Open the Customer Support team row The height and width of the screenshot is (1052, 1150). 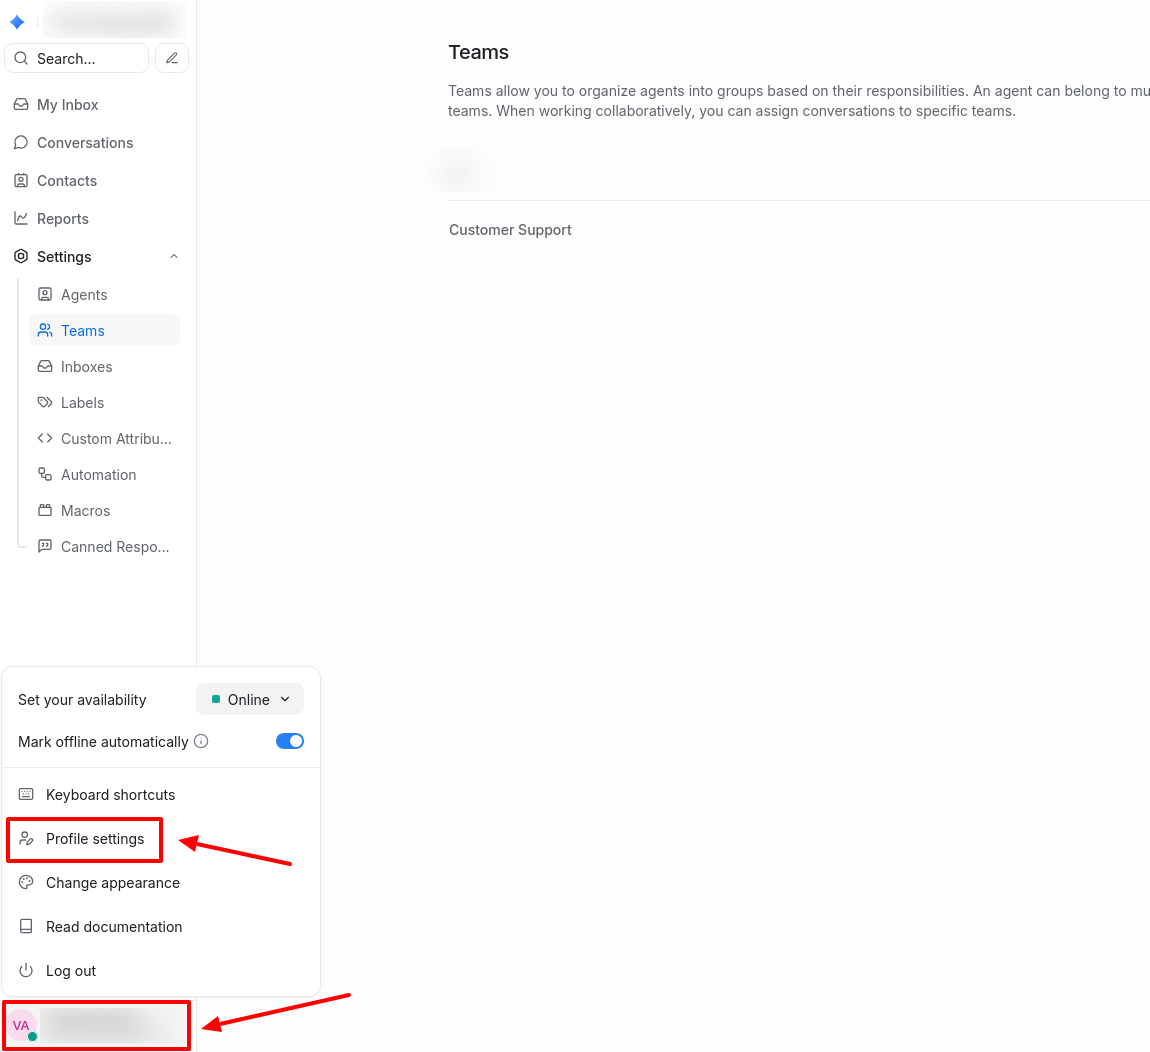click(x=510, y=230)
